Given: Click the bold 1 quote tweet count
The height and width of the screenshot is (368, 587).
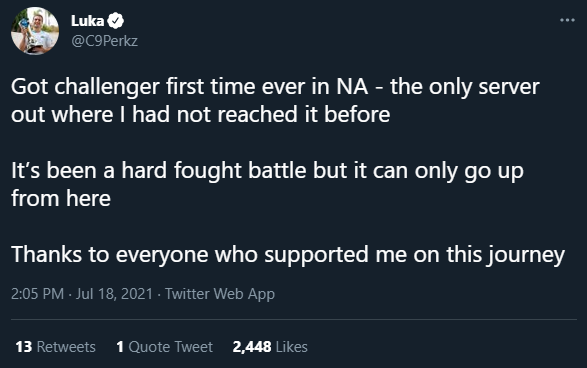Looking at the screenshot, I should (120, 347).
